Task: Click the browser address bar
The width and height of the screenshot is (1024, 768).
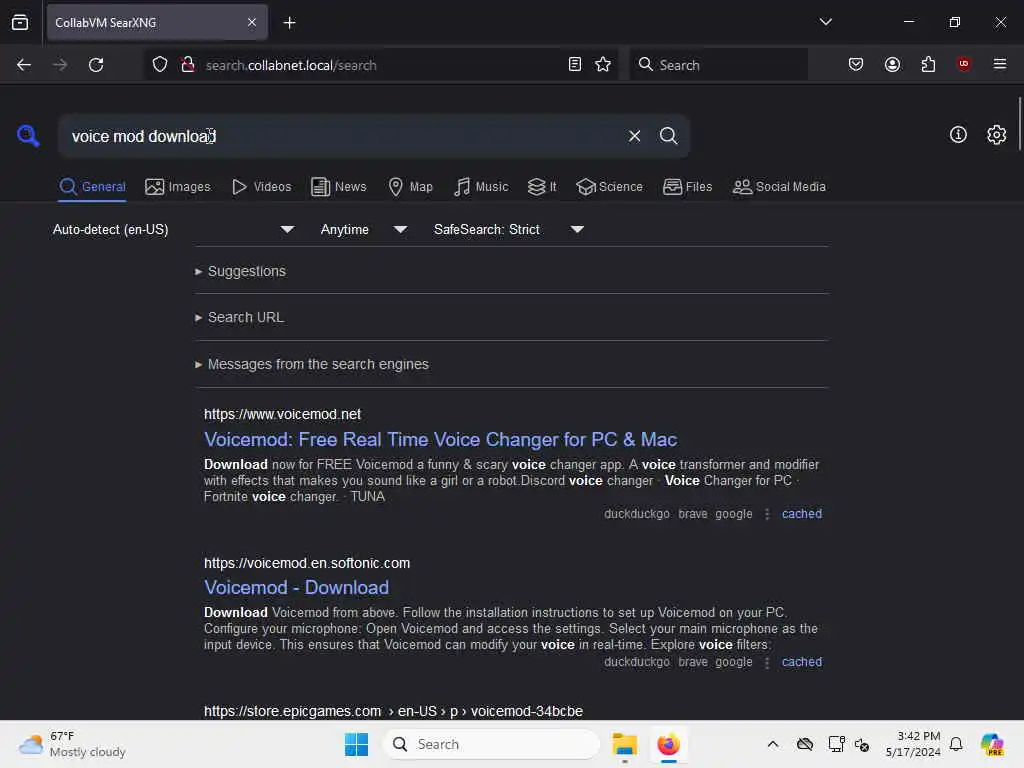Action: [382, 65]
